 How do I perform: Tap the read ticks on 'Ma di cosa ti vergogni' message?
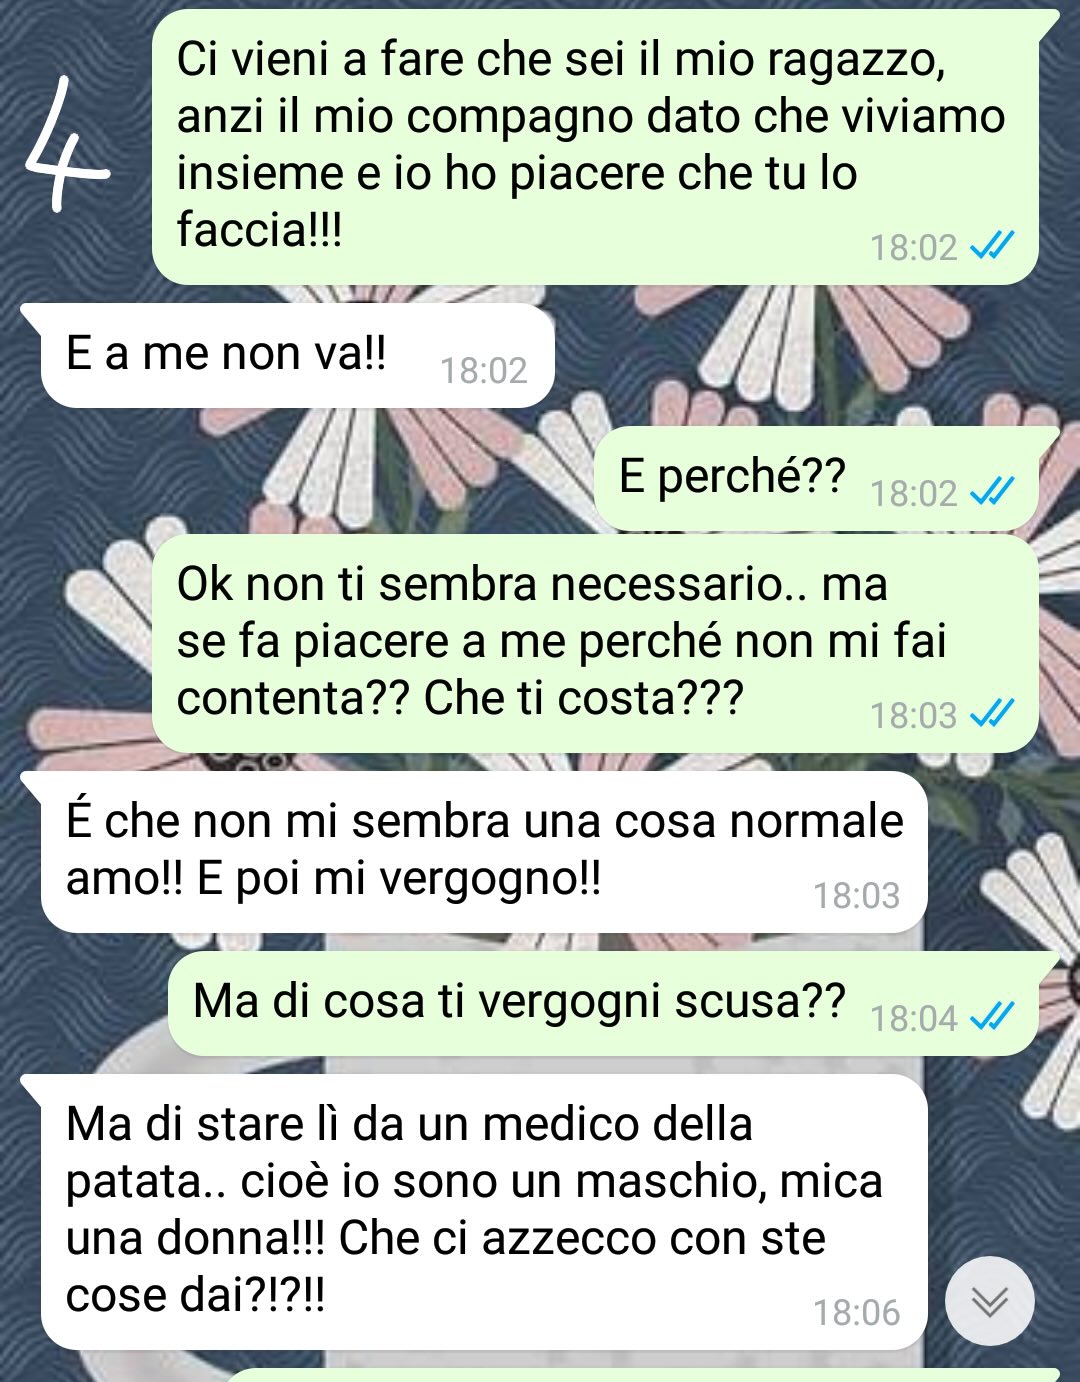point(993,1016)
